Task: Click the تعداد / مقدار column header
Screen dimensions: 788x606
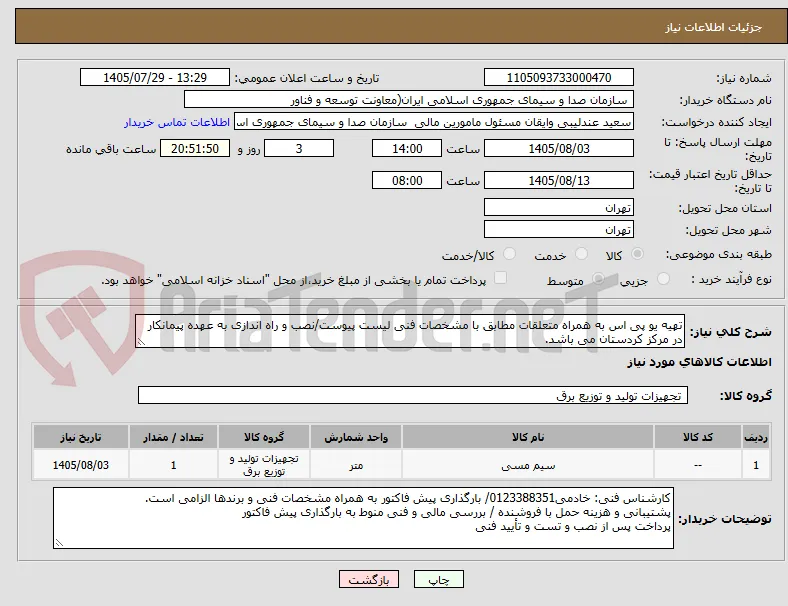Action: 173,437
